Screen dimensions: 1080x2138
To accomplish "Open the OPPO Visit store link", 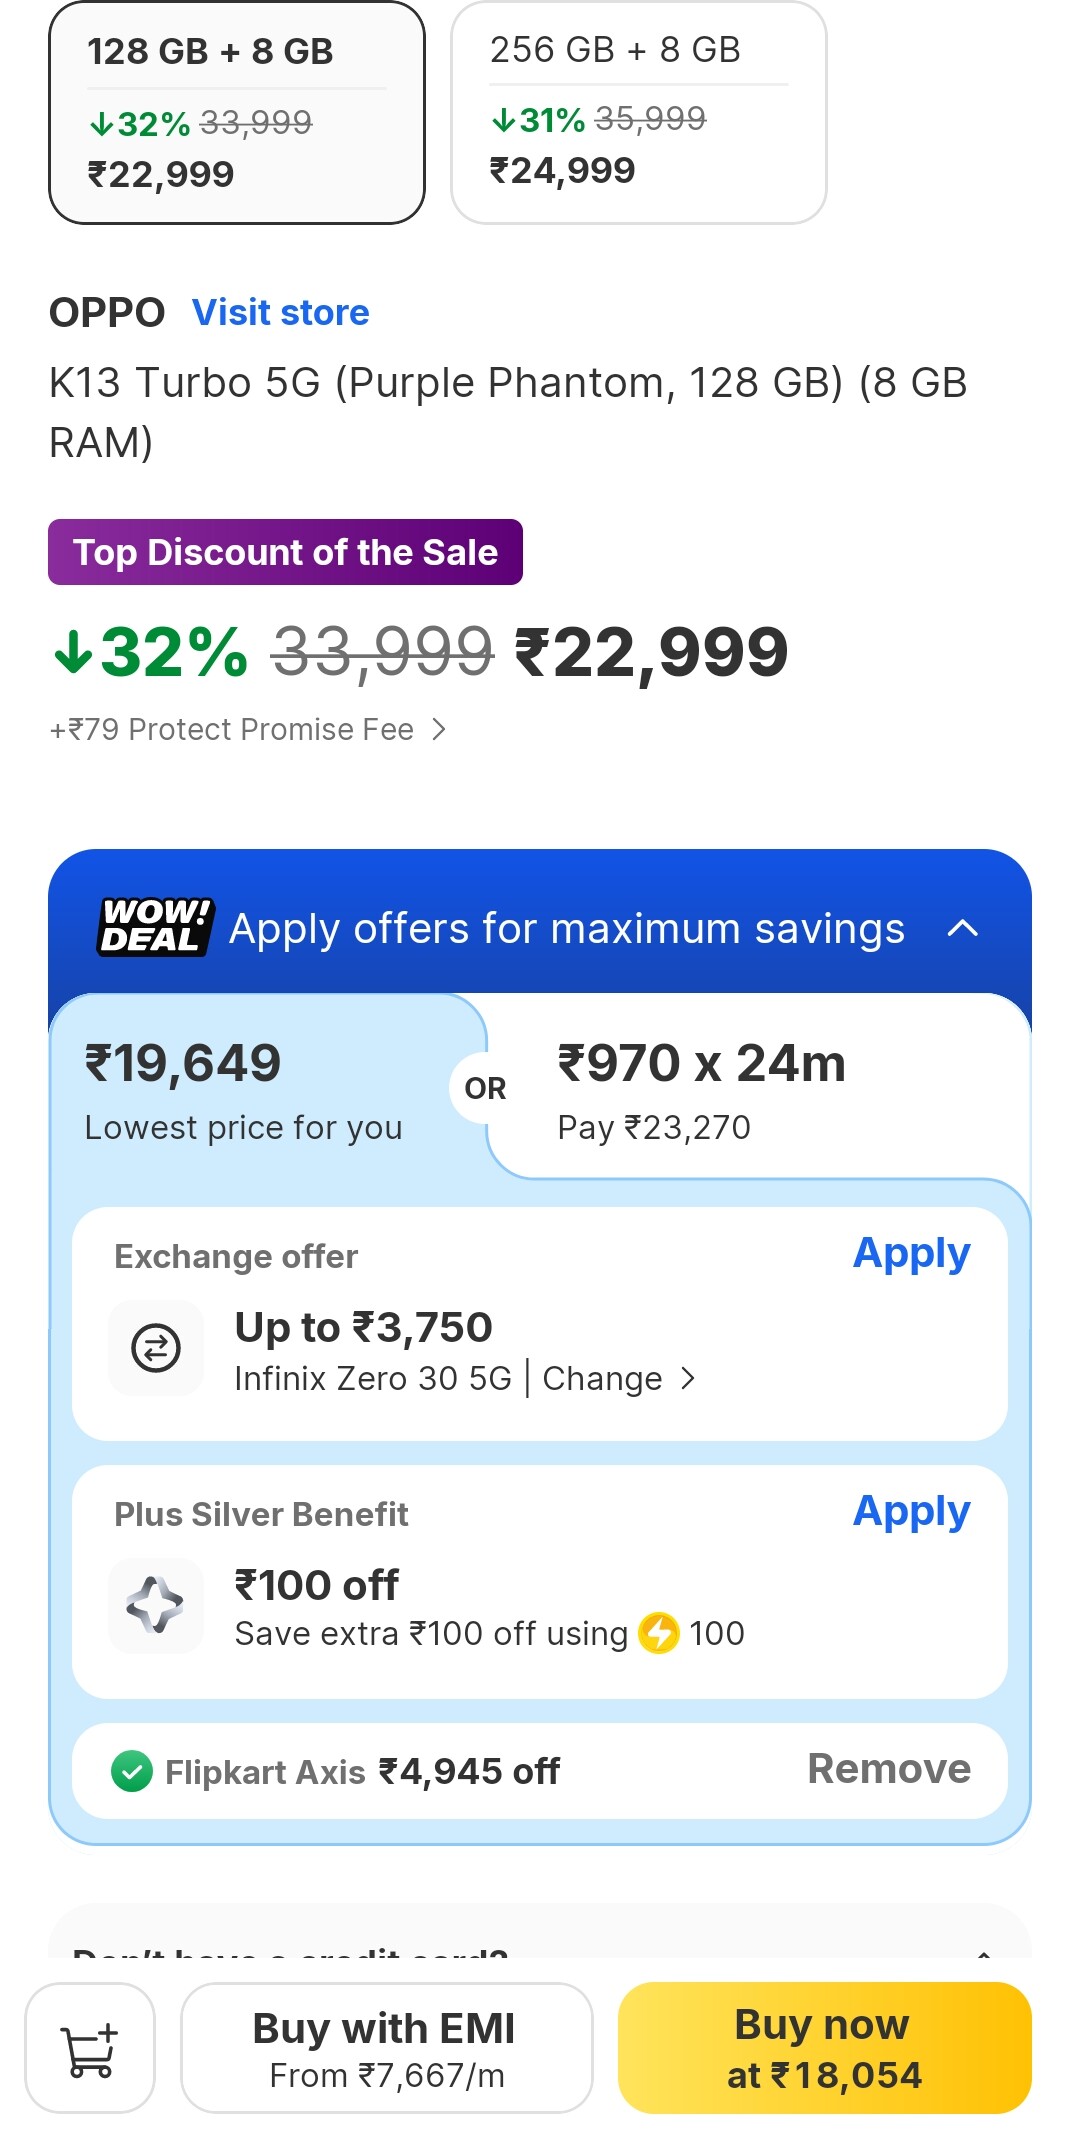I will pos(280,313).
